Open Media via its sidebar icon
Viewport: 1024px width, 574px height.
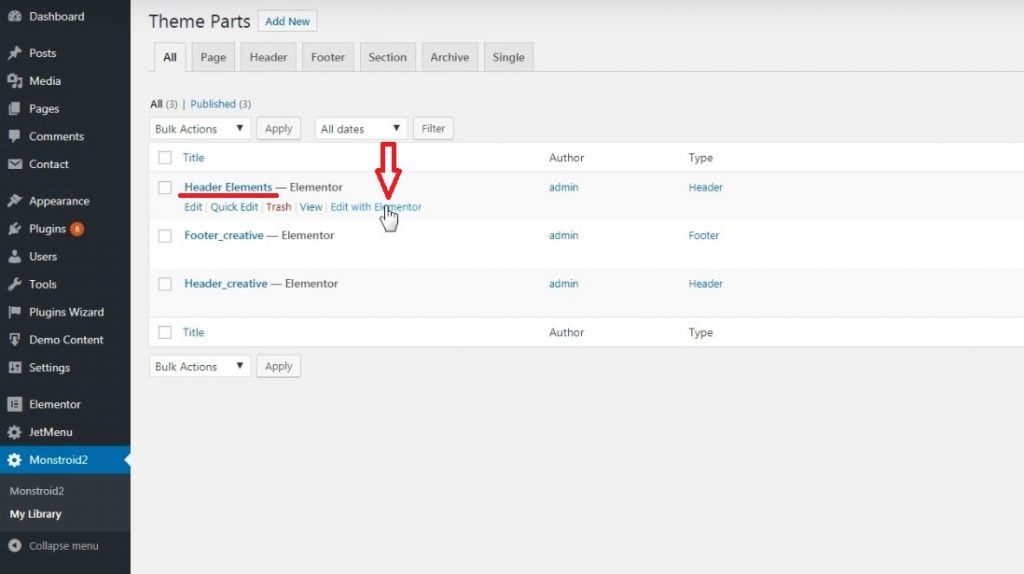point(14,81)
